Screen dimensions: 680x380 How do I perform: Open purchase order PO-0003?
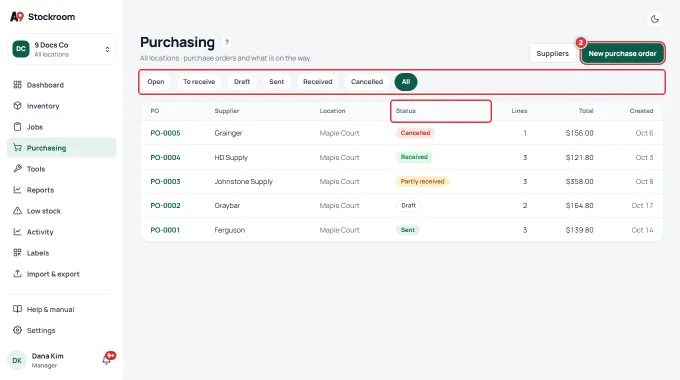[165, 181]
